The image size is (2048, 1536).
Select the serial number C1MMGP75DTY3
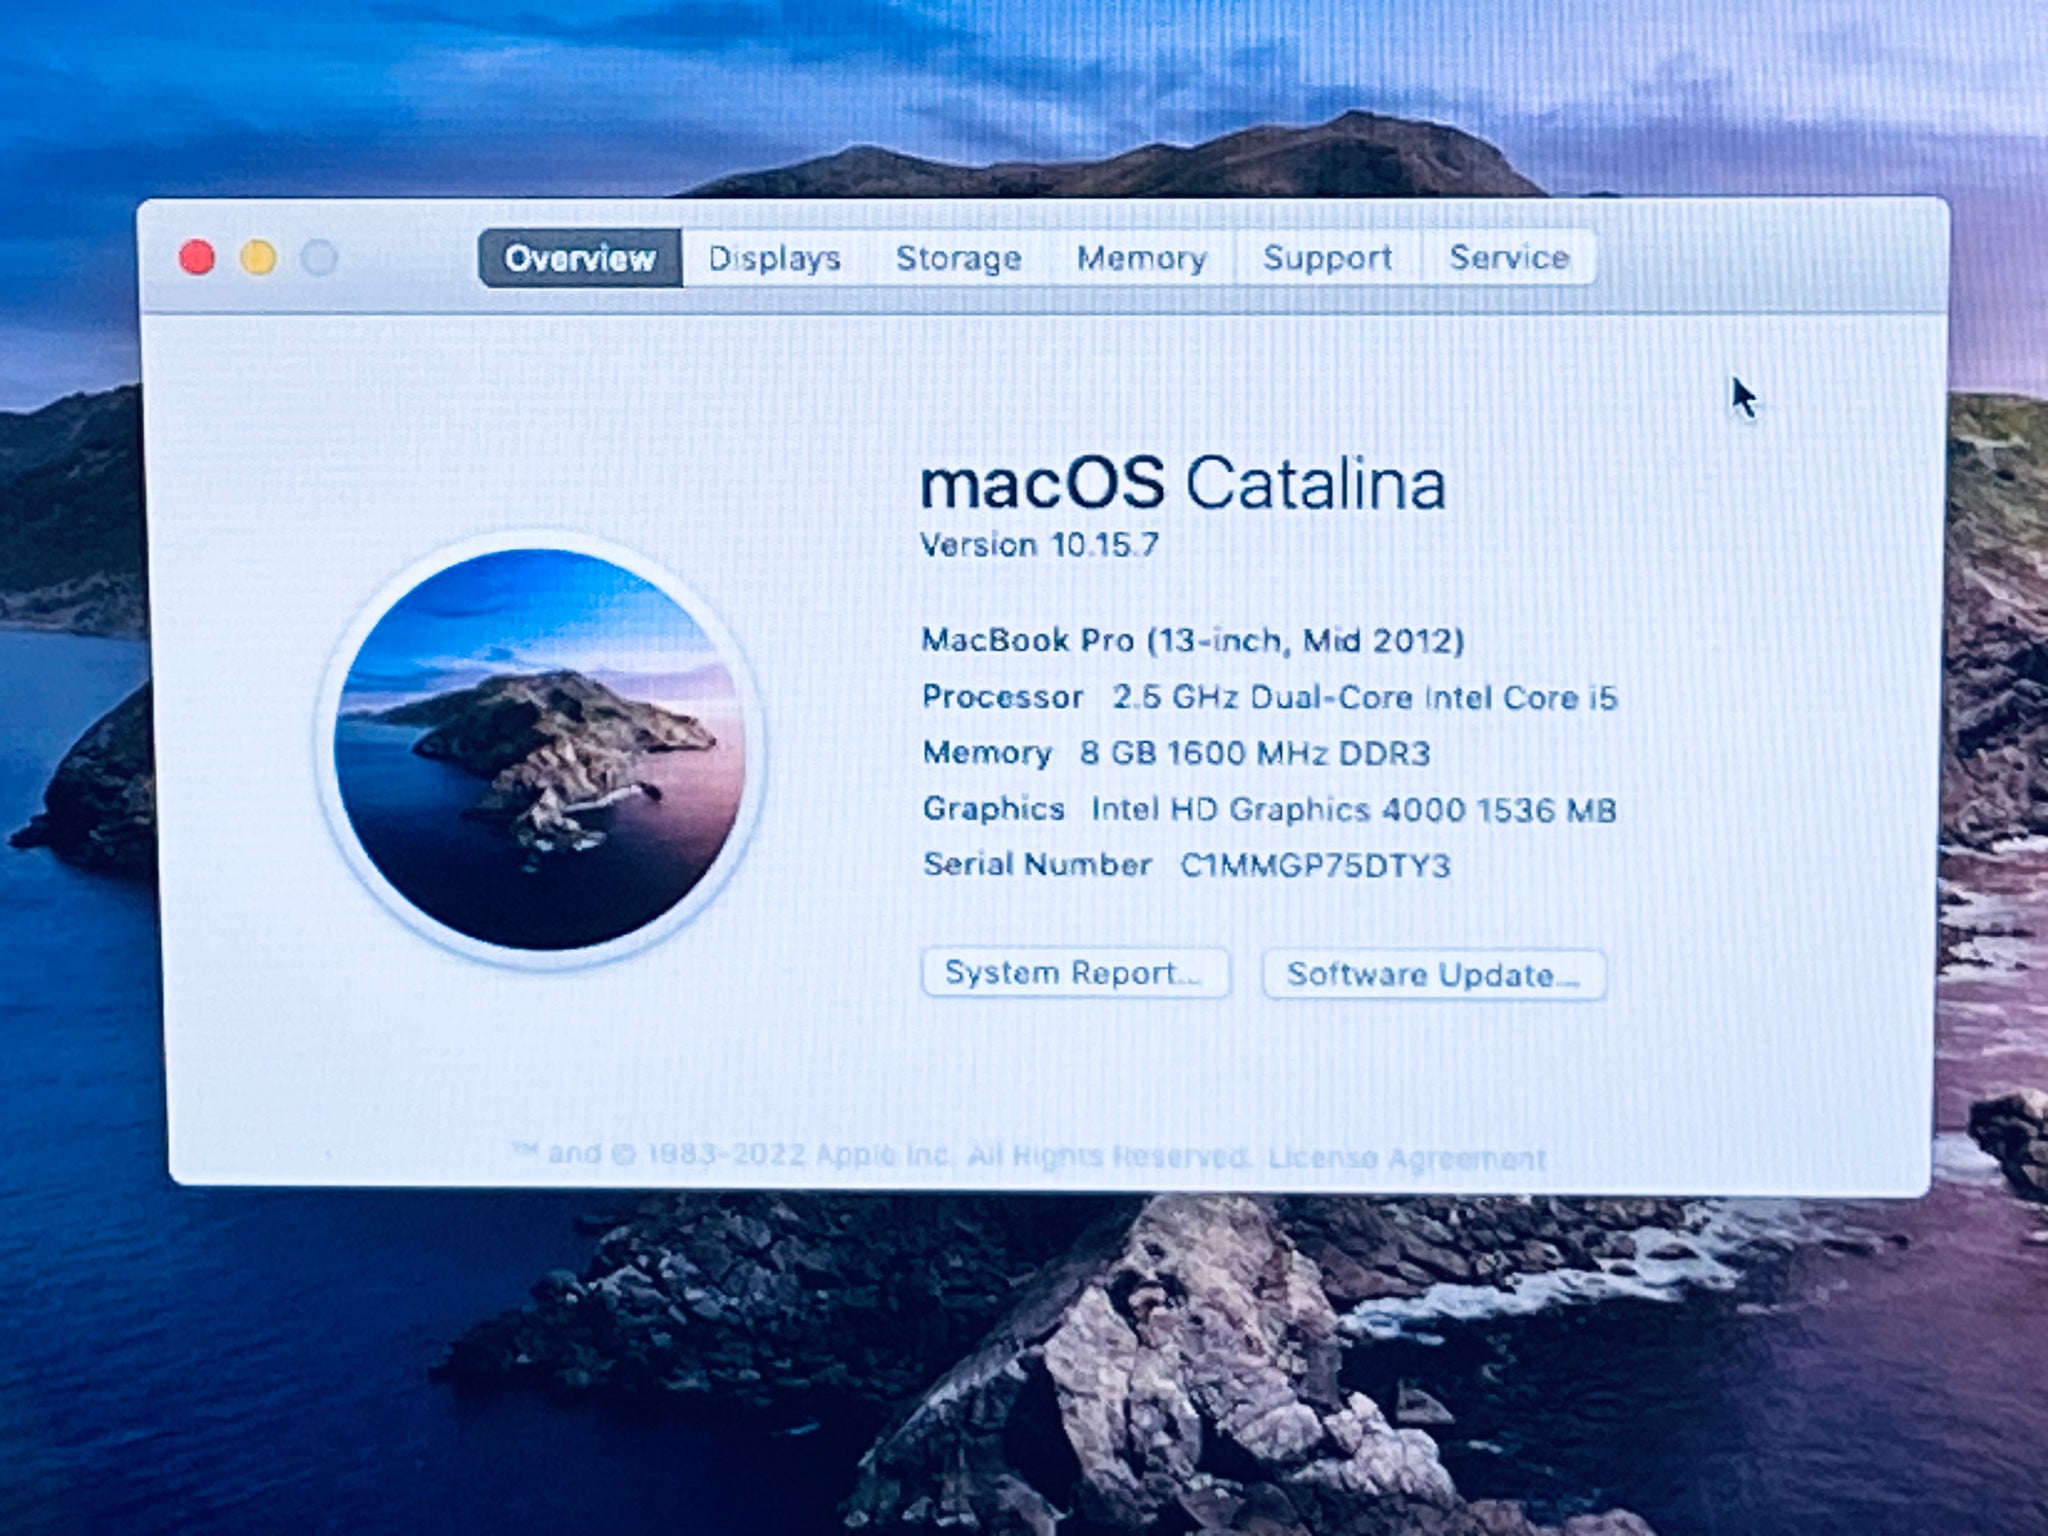point(1315,865)
